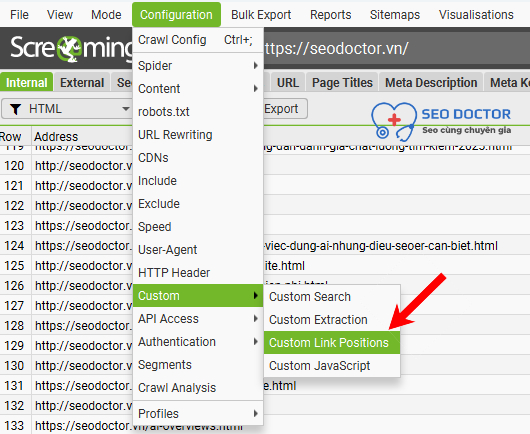Image resolution: width=530 pixels, height=434 pixels.
Task: Open the View menu
Action: click(60, 15)
